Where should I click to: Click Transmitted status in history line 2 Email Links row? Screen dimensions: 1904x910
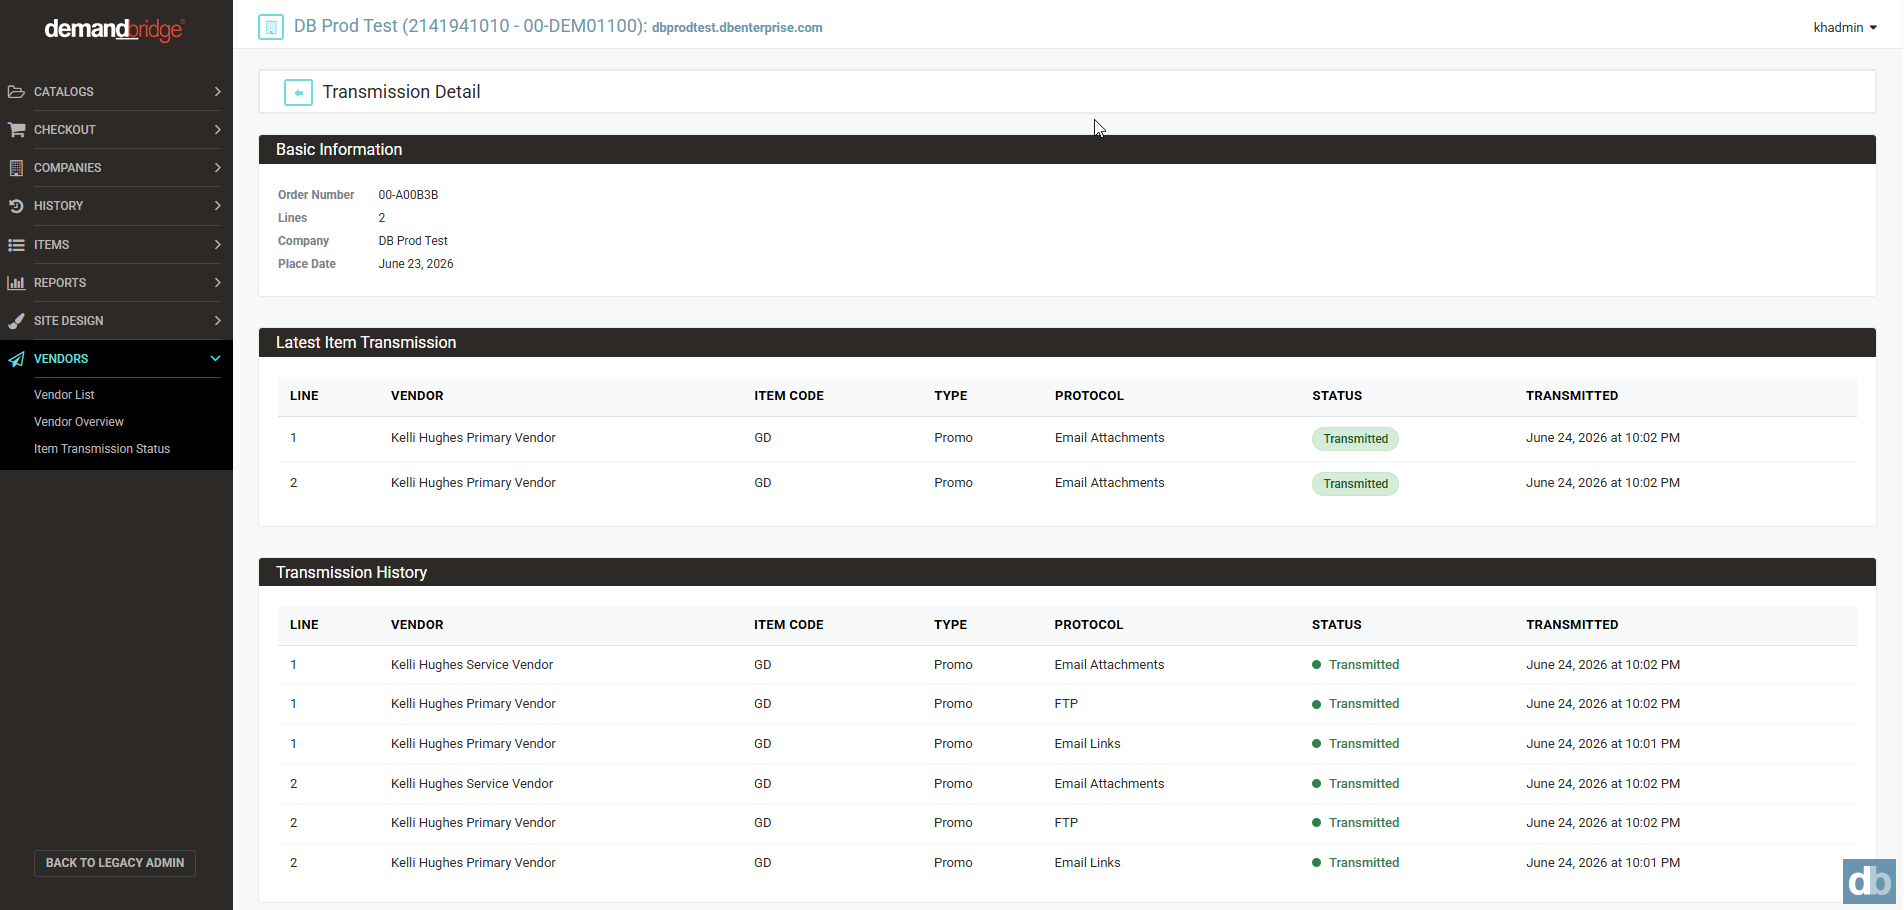[x=1356, y=863]
